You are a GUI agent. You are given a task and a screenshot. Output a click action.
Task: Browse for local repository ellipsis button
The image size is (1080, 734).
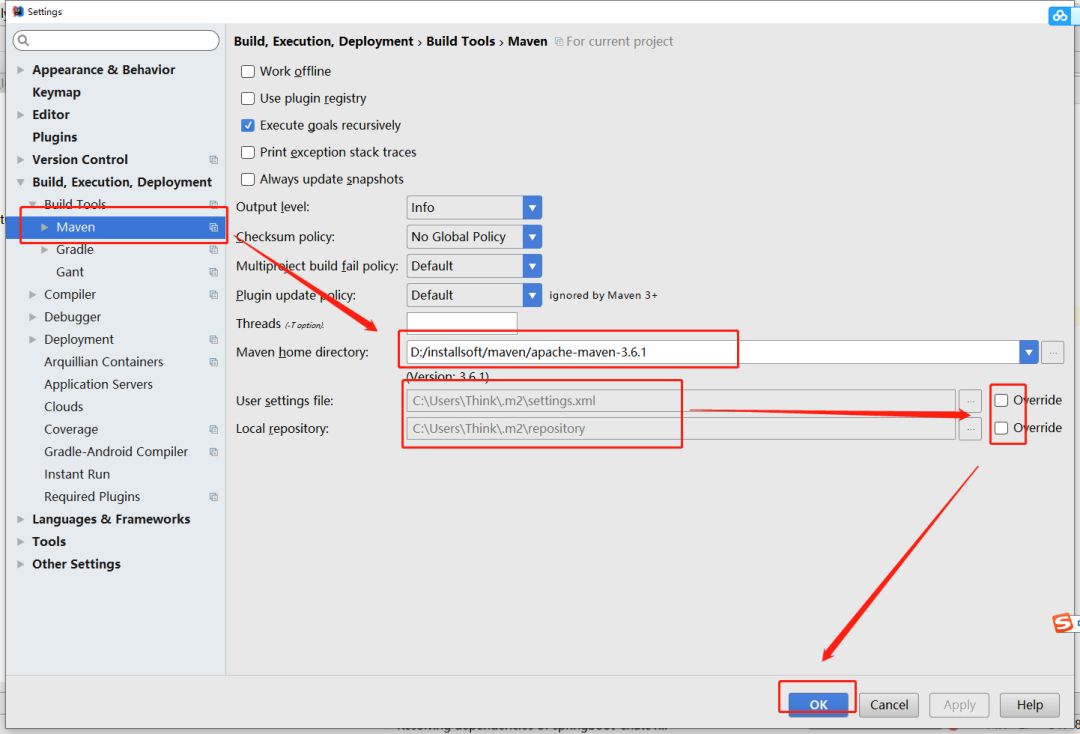tap(970, 428)
